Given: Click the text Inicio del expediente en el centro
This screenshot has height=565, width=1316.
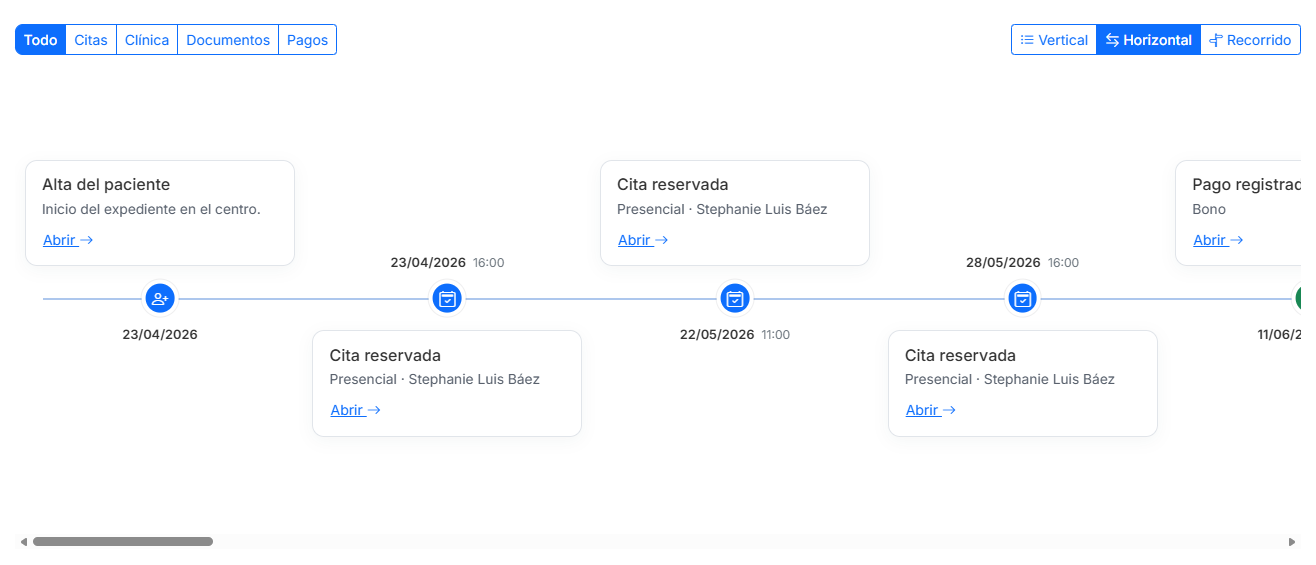Looking at the screenshot, I should click(x=151, y=209).
